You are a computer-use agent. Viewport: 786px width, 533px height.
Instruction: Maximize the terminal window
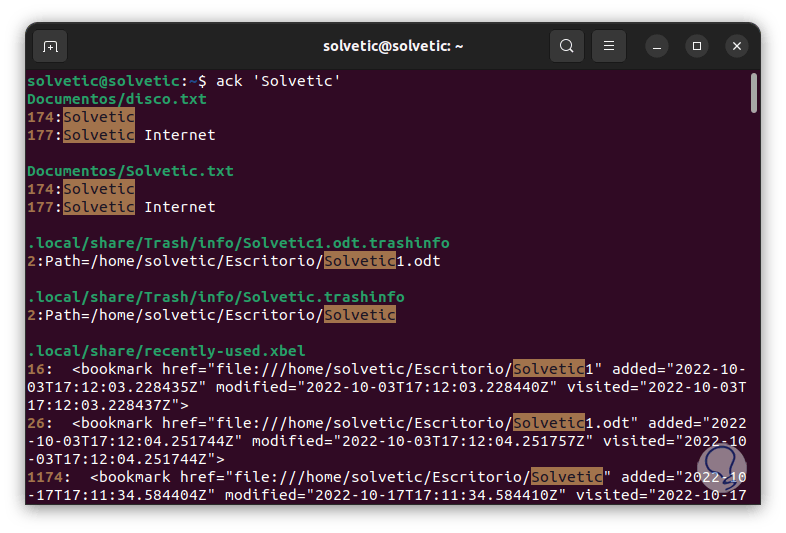pyautogui.click(x=697, y=46)
